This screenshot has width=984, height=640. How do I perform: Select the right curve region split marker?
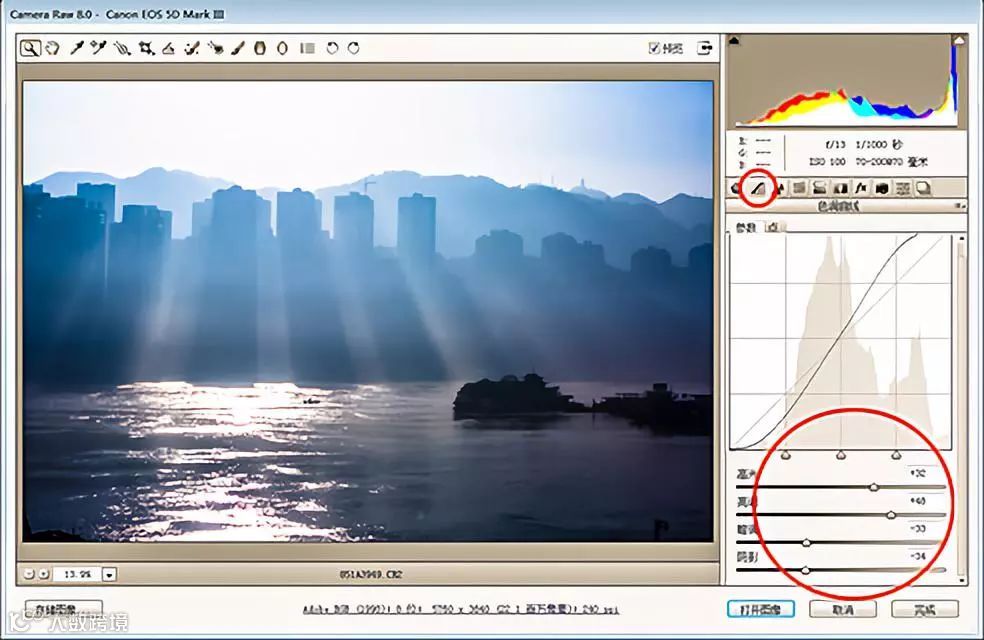coord(896,455)
